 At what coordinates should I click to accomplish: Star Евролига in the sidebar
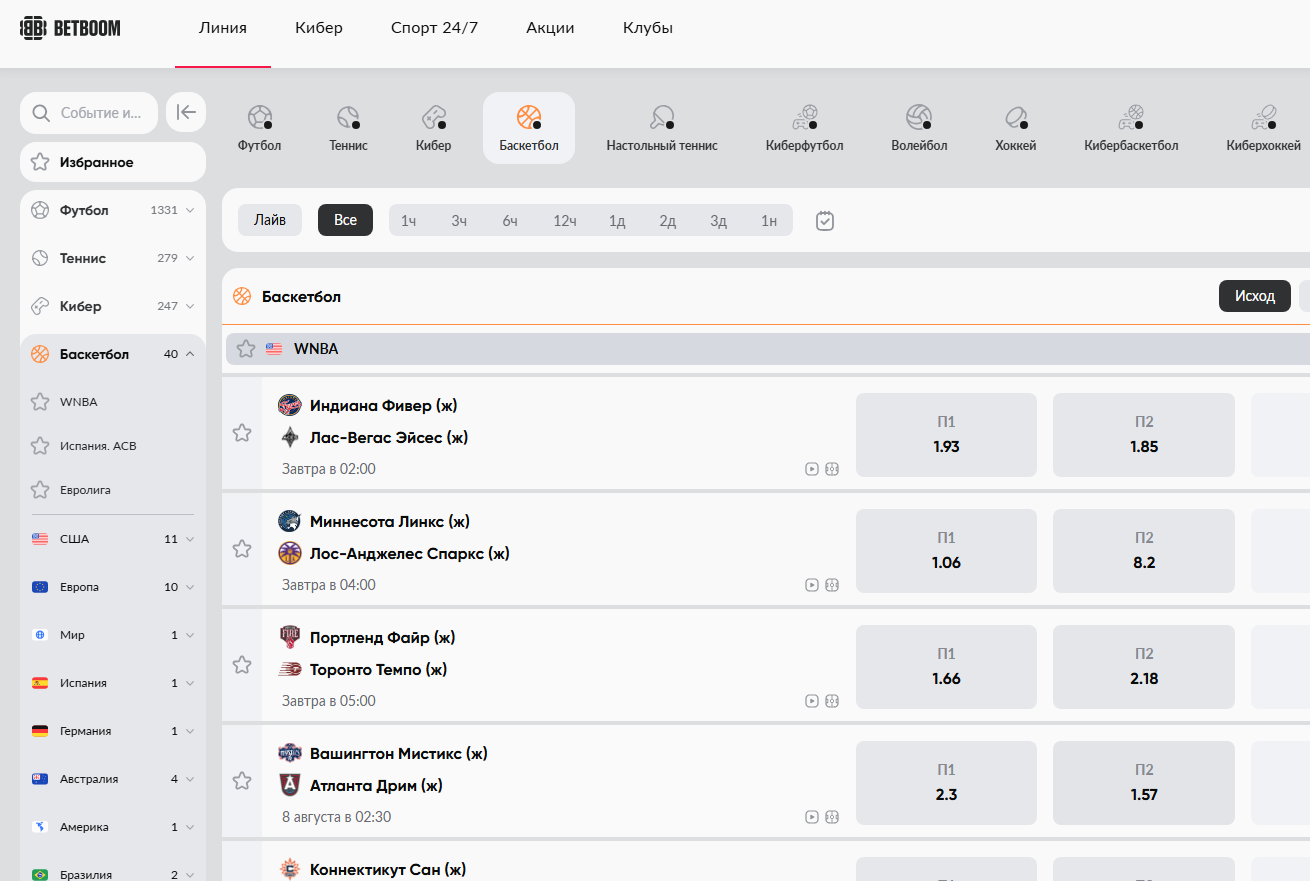(x=40, y=490)
